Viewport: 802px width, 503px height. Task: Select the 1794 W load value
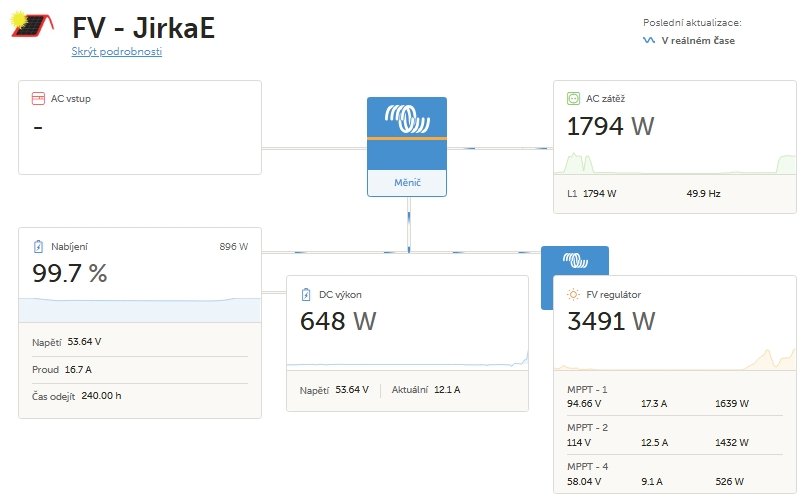click(610, 126)
